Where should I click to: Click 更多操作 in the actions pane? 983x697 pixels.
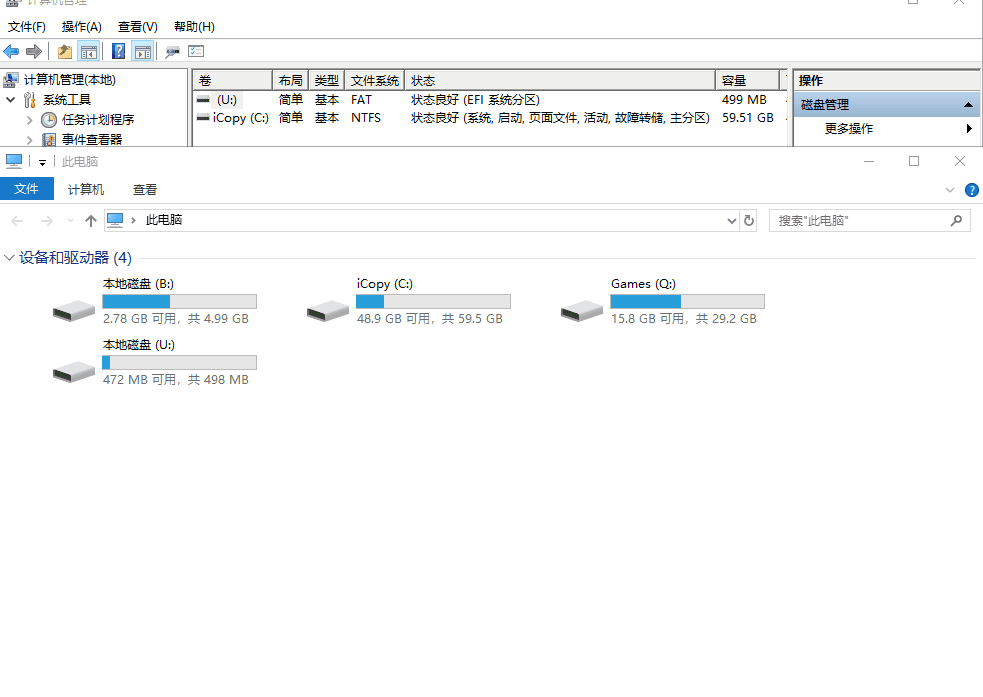pos(848,129)
